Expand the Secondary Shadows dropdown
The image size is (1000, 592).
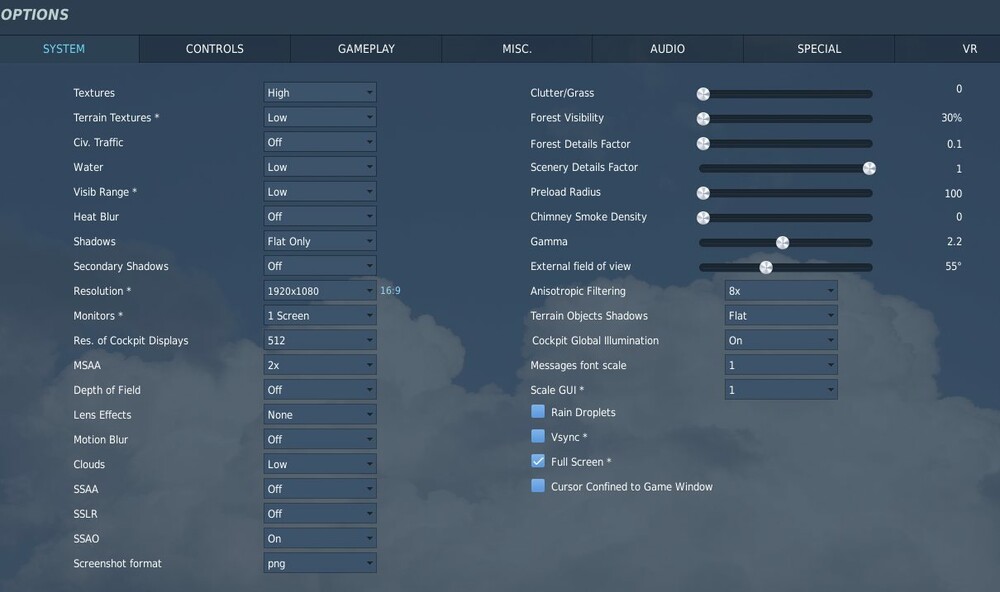pyautogui.click(x=320, y=266)
